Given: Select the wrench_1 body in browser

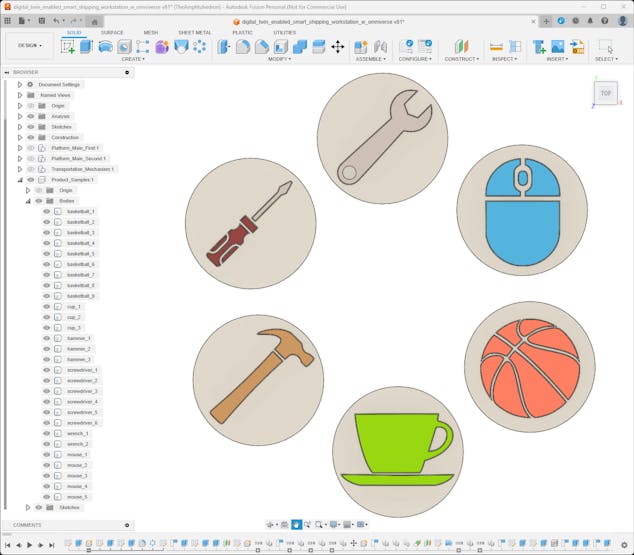Looking at the screenshot, I should point(78,433).
